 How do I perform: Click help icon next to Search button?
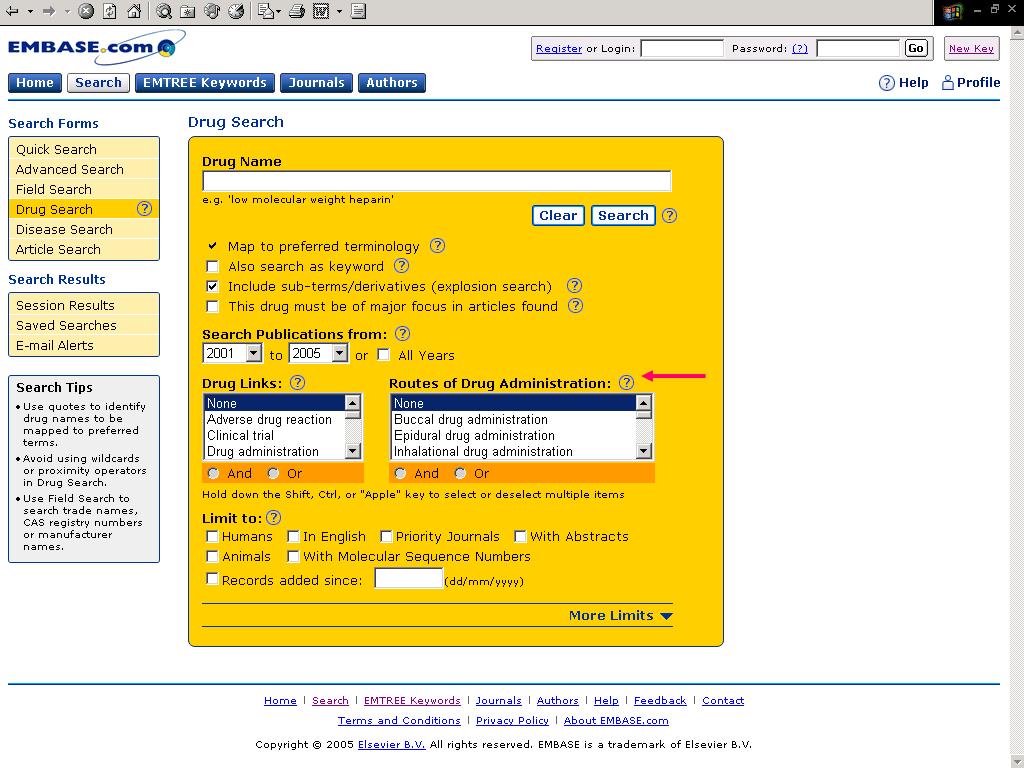click(669, 216)
